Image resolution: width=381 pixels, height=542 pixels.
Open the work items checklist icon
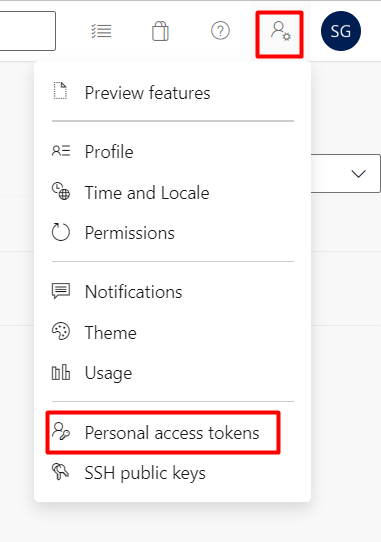[101, 31]
